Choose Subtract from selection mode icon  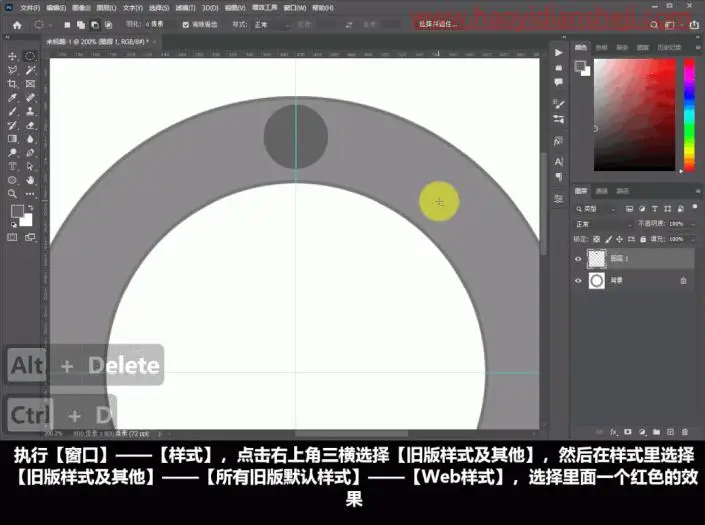coord(95,25)
